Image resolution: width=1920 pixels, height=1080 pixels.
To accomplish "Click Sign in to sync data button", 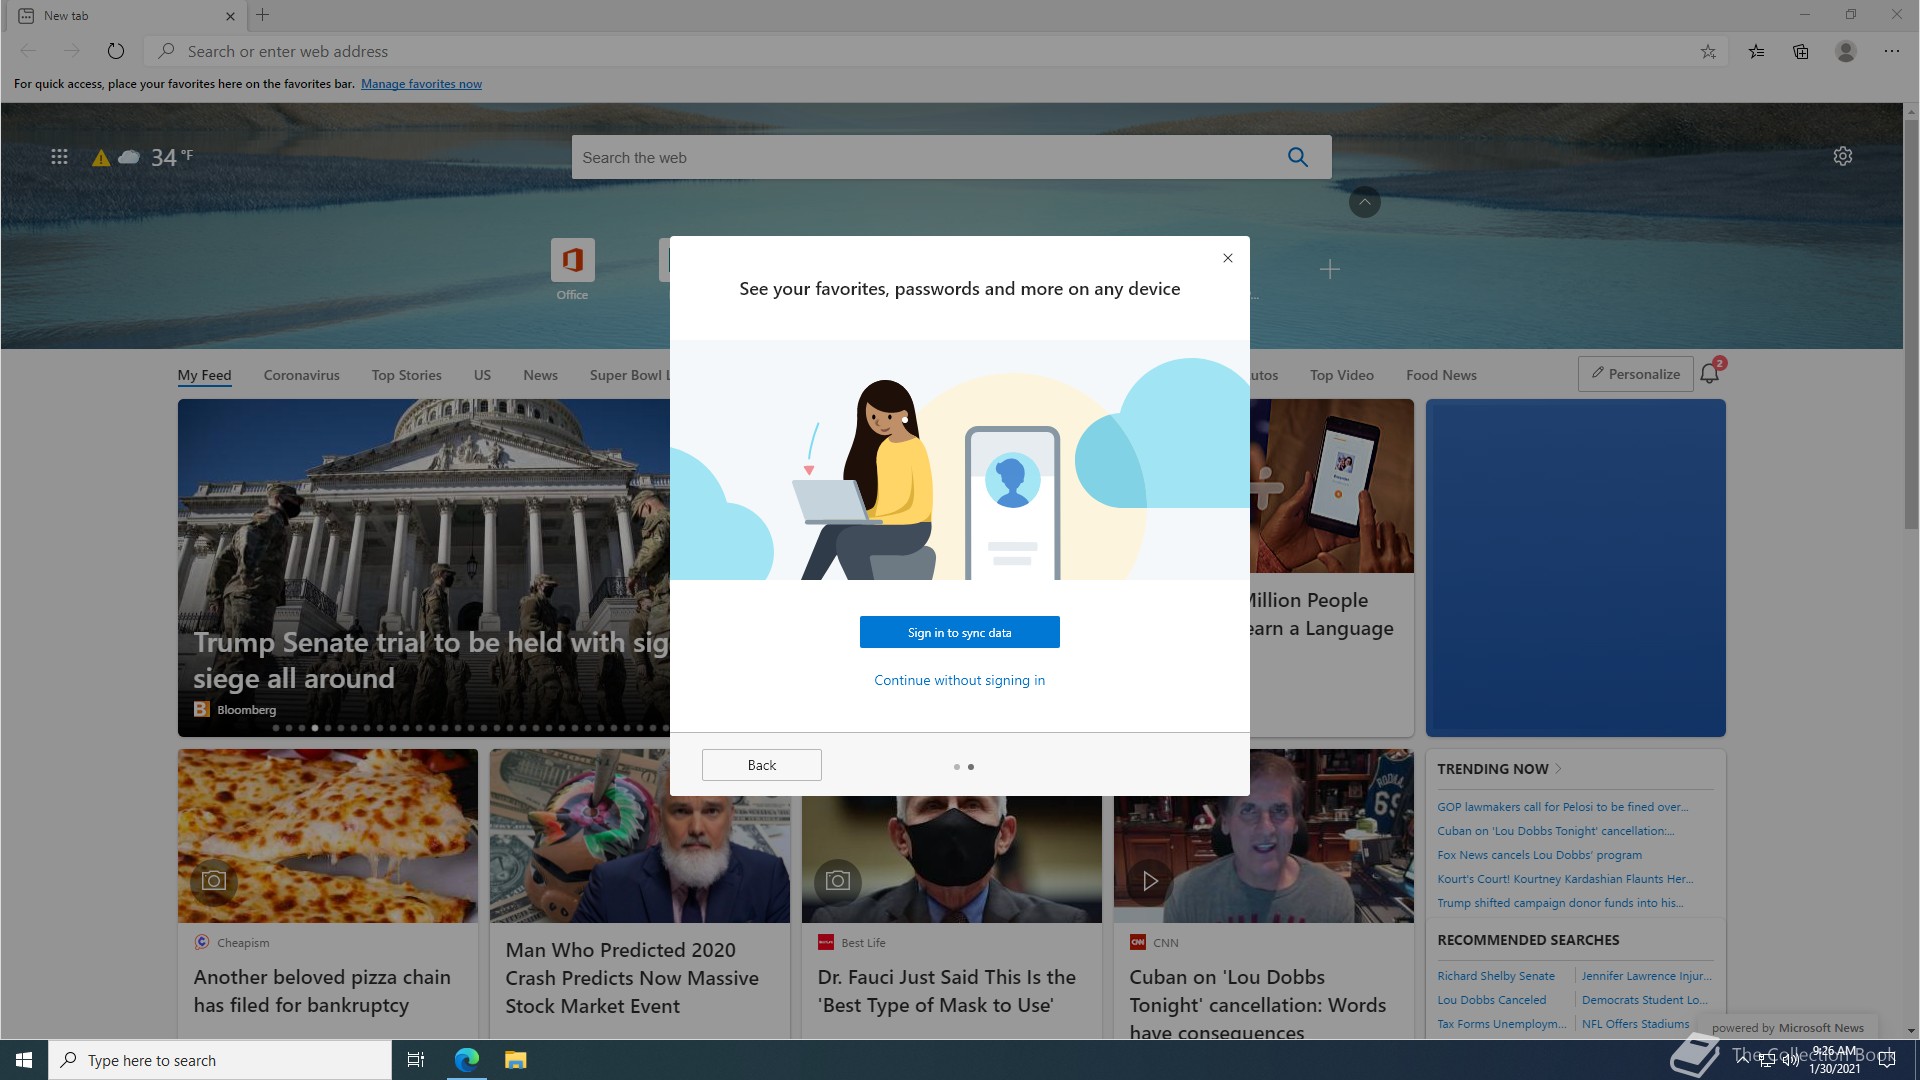I will [960, 632].
